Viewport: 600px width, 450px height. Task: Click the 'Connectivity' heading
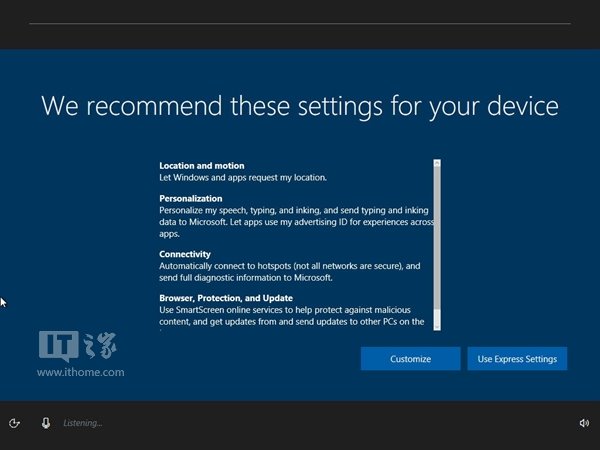185,254
